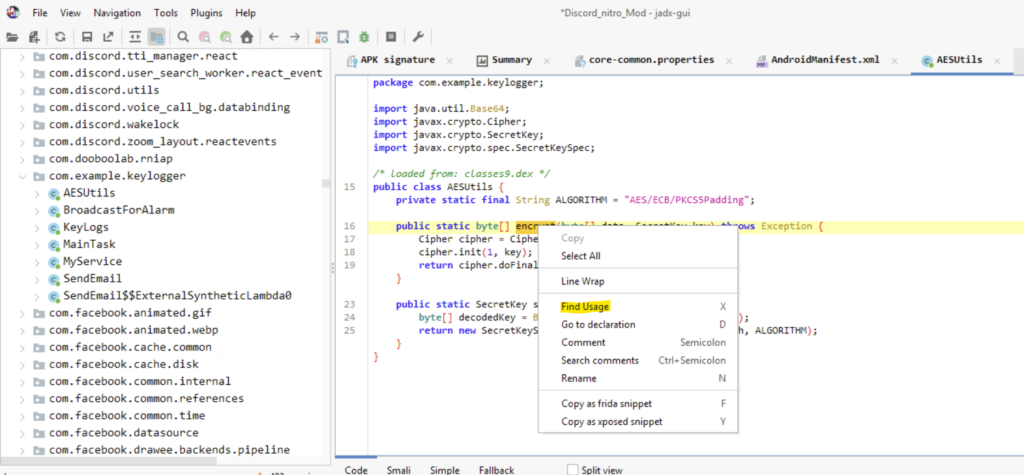Open the debugger green bug icon
This screenshot has width=1024, height=475.
(x=365, y=36)
